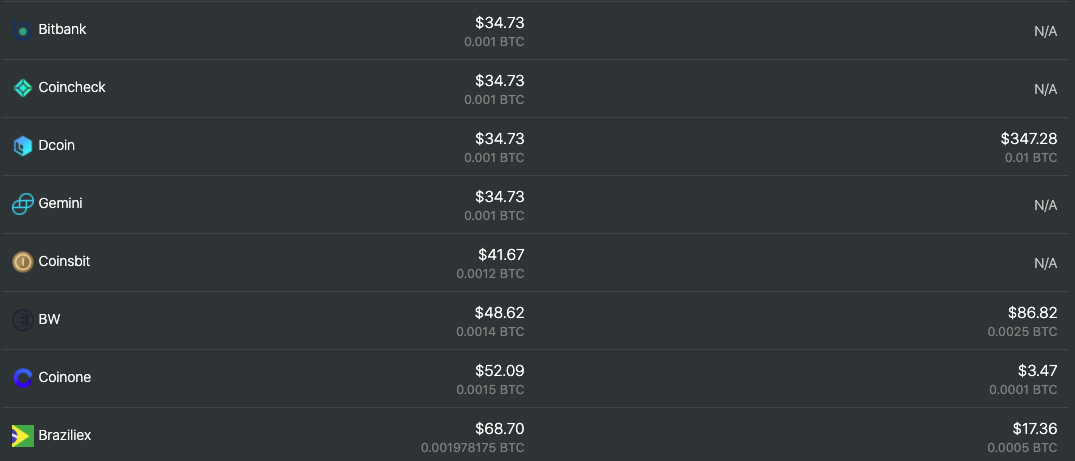Click the Braziliex flag icon
The image size is (1075, 461).
[22, 436]
